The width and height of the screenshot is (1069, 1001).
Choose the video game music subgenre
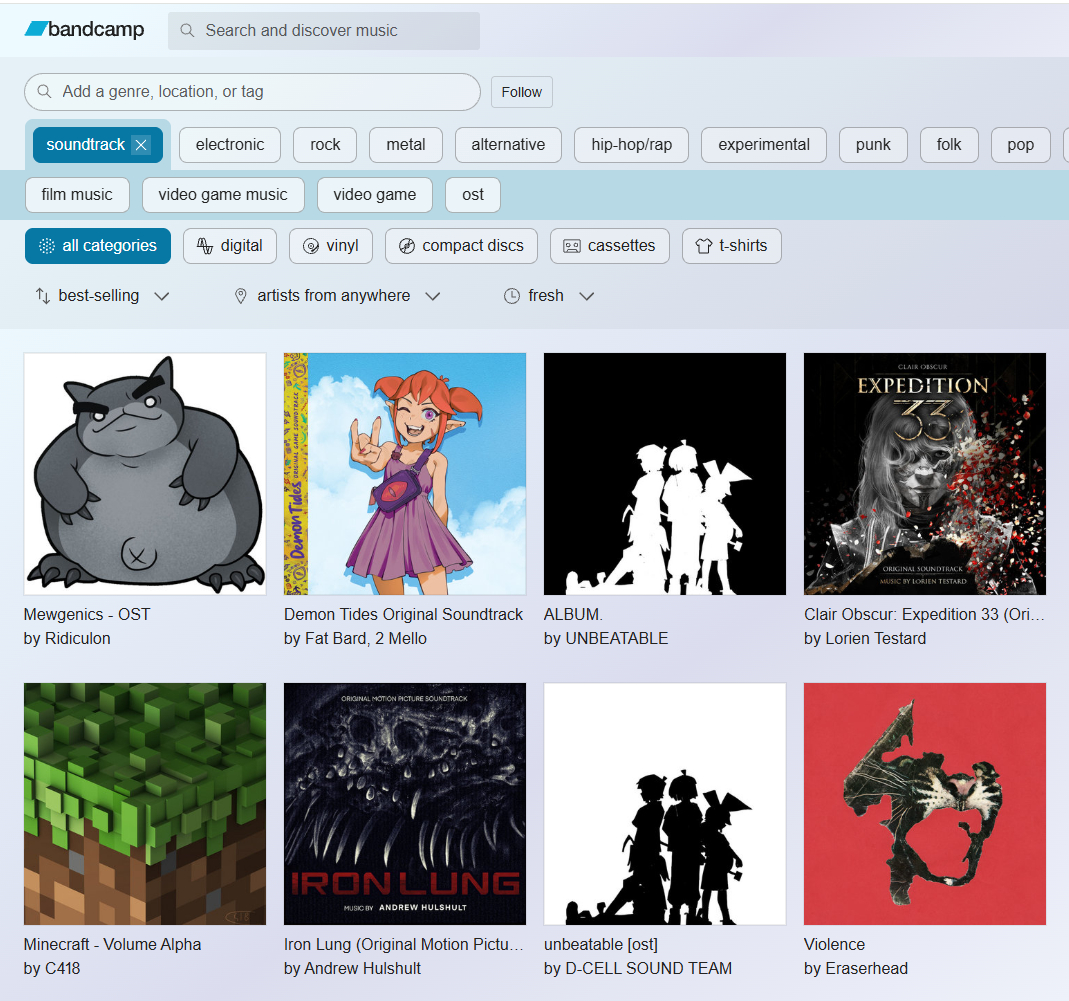click(x=222, y=195)
